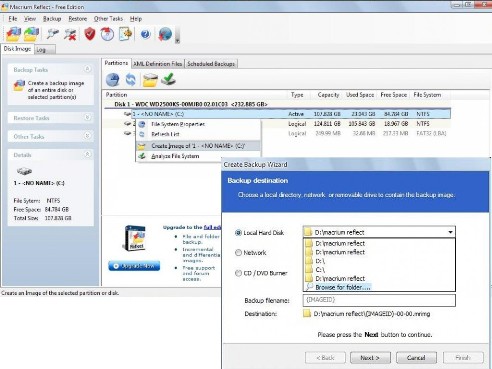Open the Other Tasks menu
492x369 pixels.
pyautogui.click(x=108, y=19)
